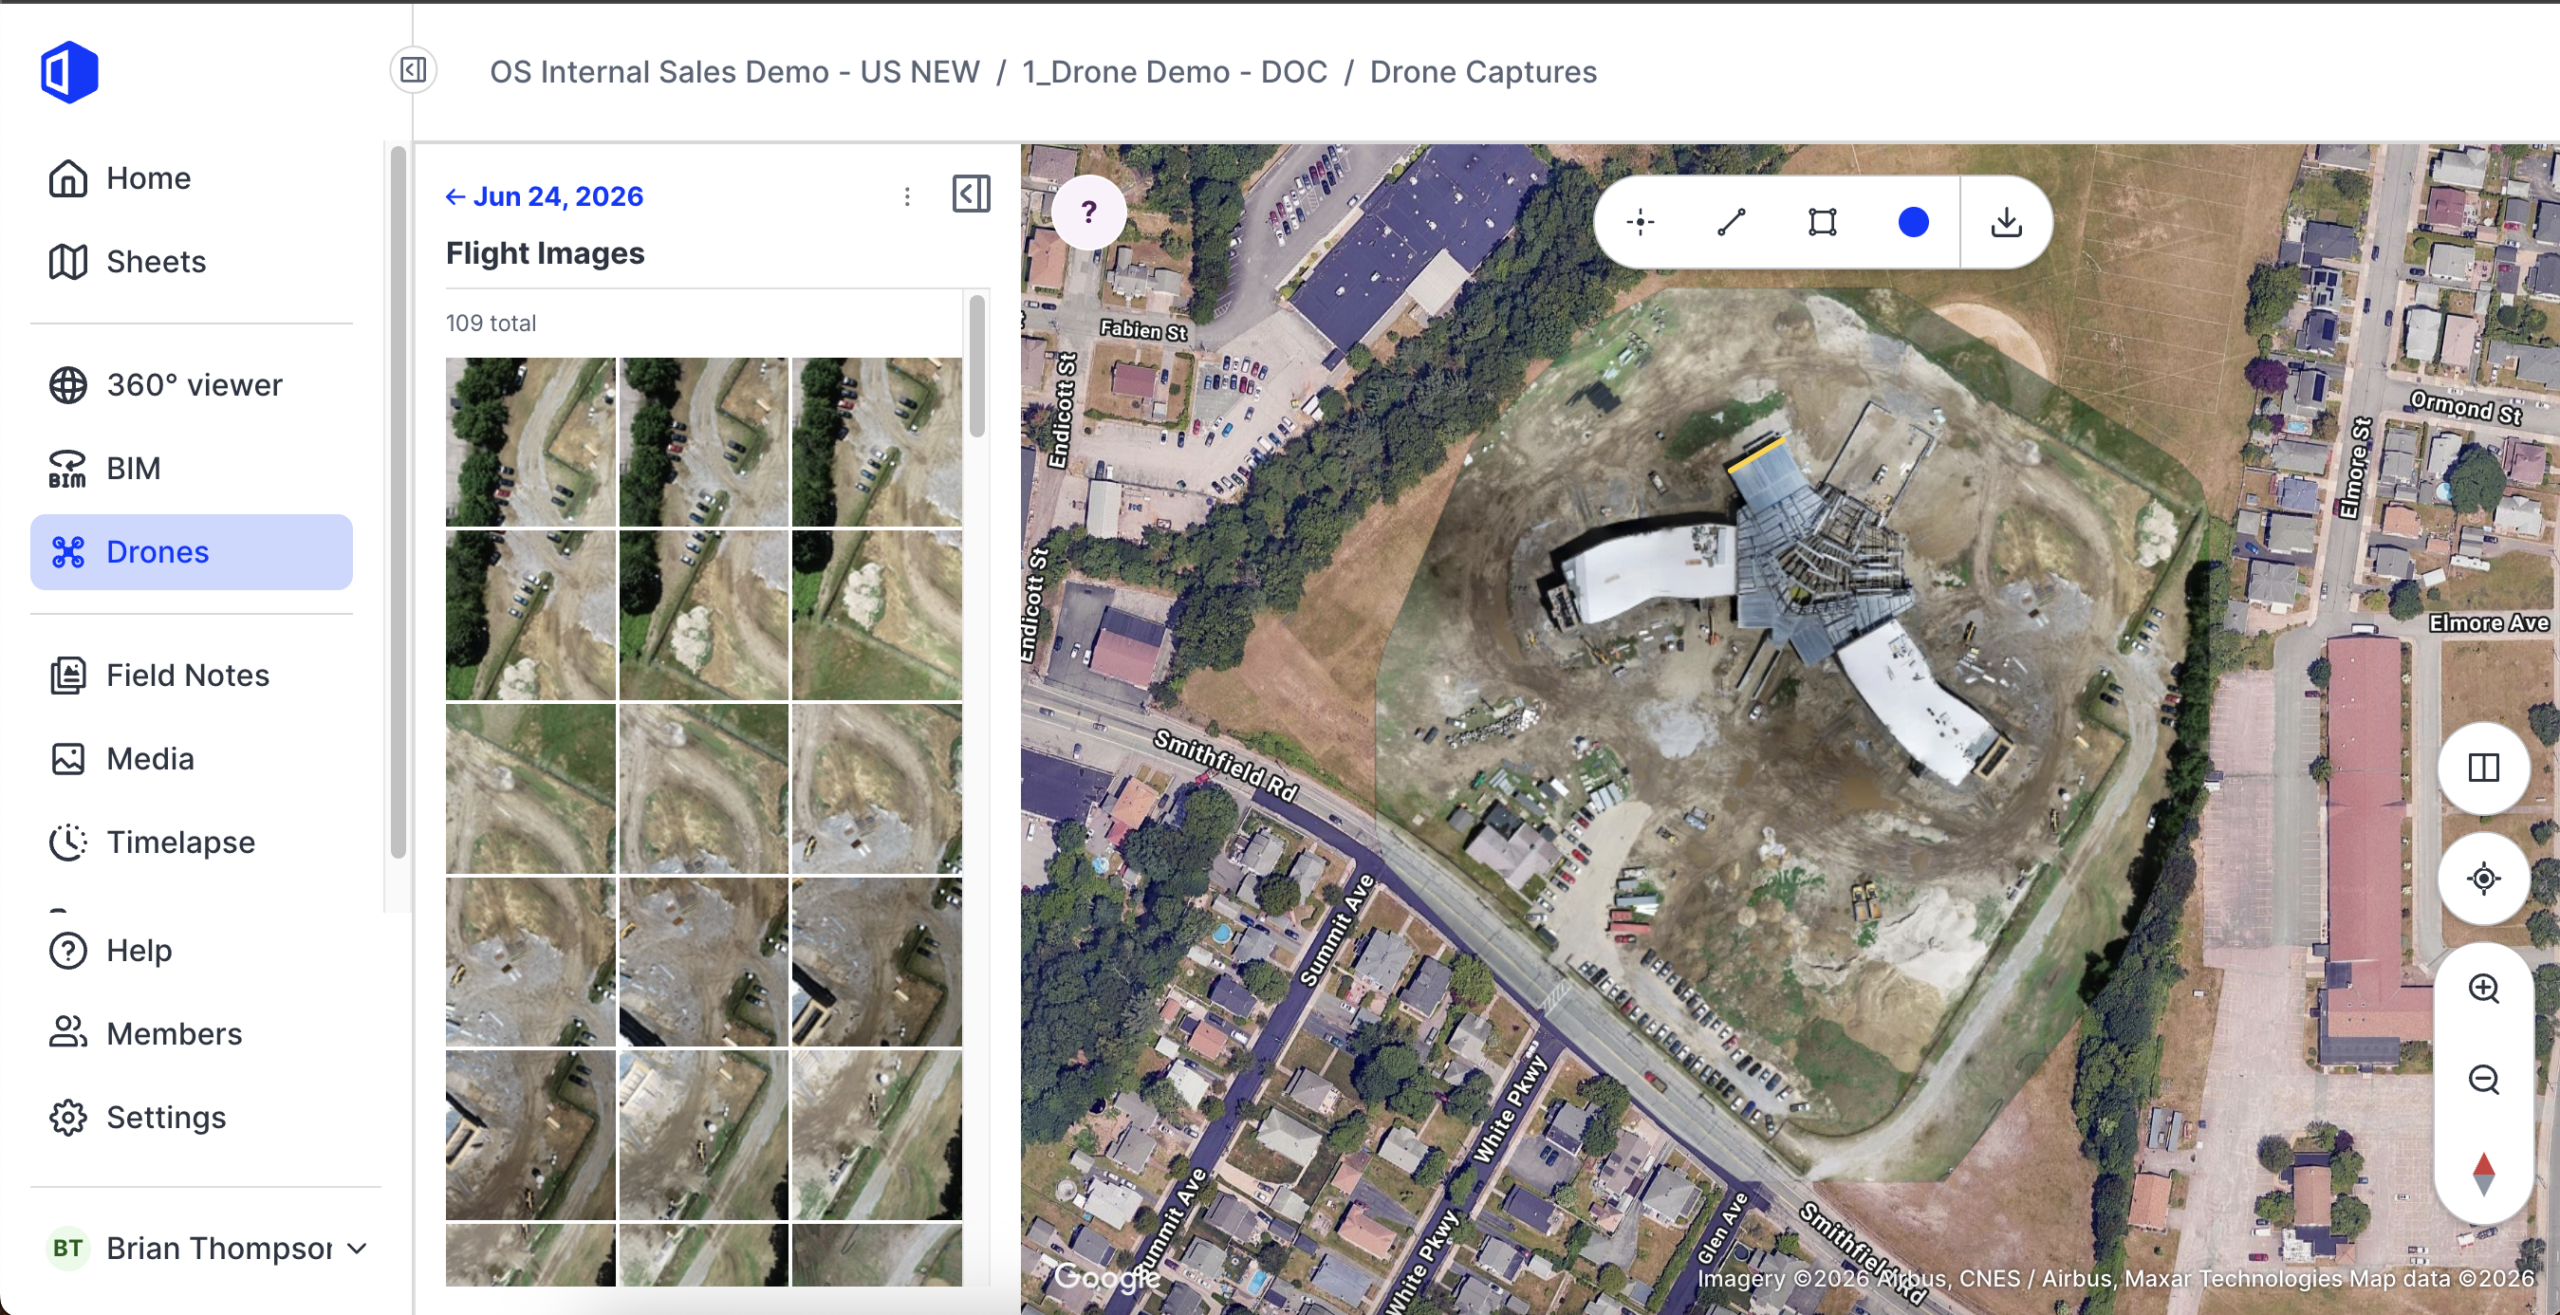Click the 1_Drone Demo - DOC breadcrumb
The width and height of the screenshot is (2560, 1315).
[x=1175, y=72]
